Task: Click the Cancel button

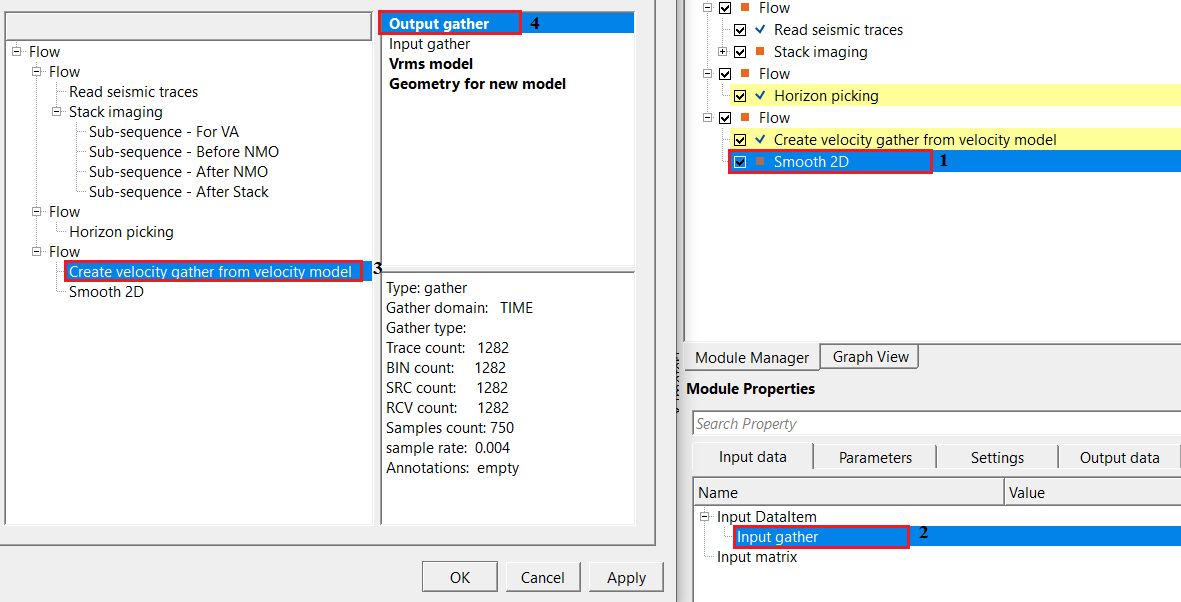Action: click(542, 577)
